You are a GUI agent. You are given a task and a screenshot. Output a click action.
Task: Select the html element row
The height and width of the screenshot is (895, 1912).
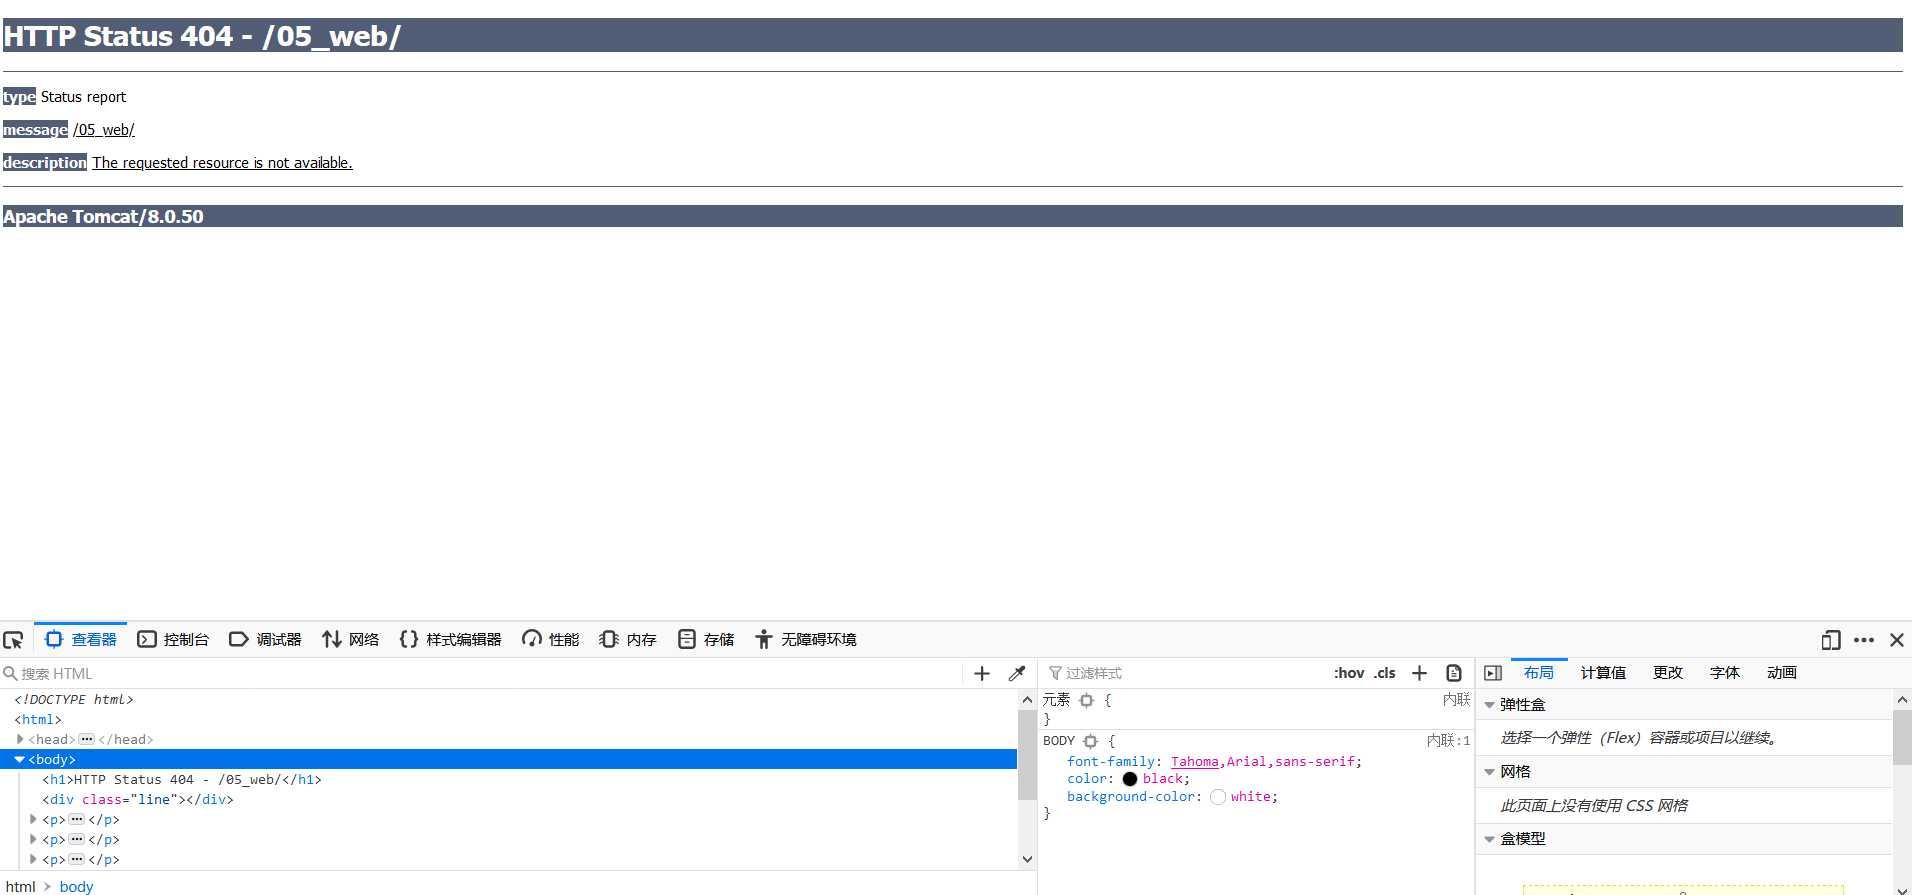click(x=38, y=720)
